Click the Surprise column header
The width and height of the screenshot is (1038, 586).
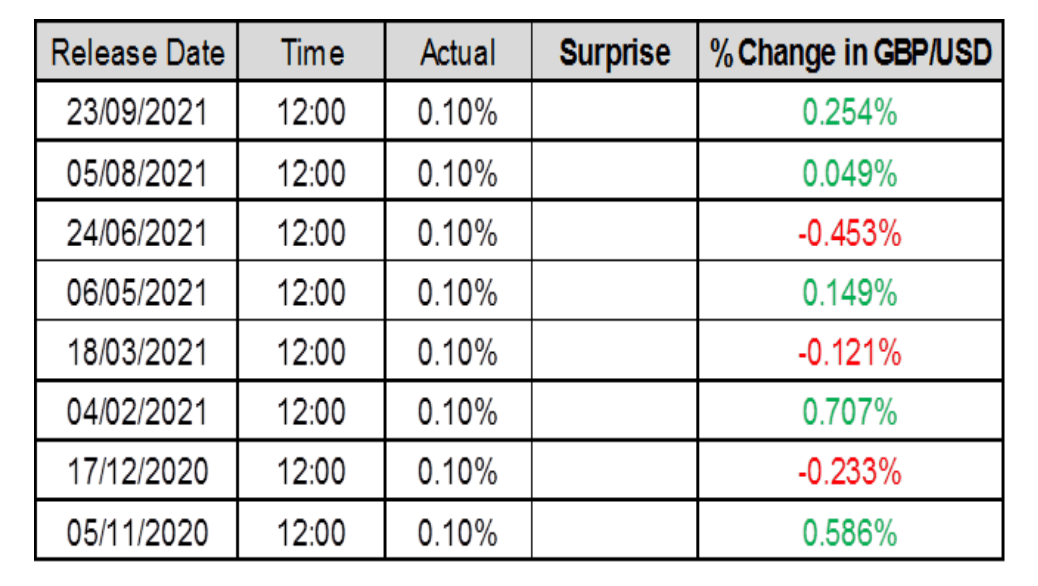pos(615,53)
